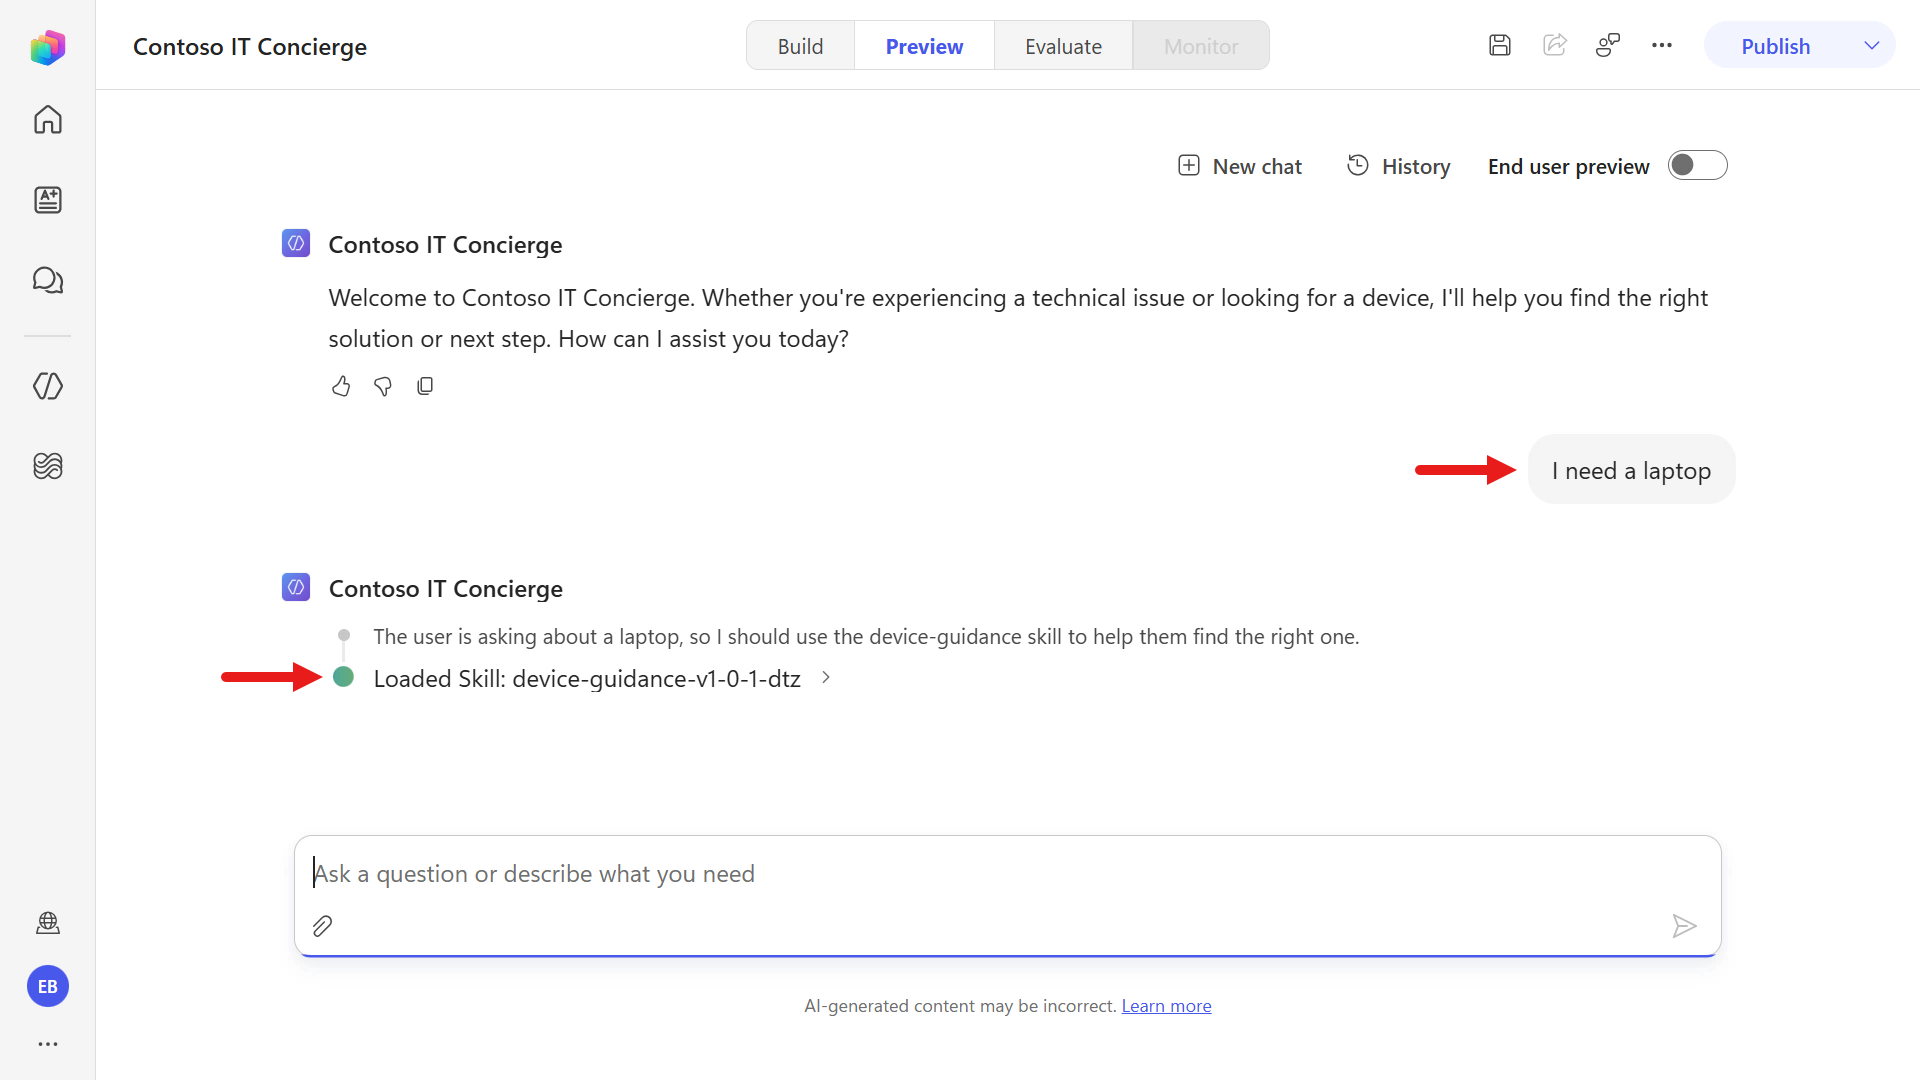Click the second Contoso IT Concierge avatar icon
1920x1080 pixels.
[x=296, y=587]
